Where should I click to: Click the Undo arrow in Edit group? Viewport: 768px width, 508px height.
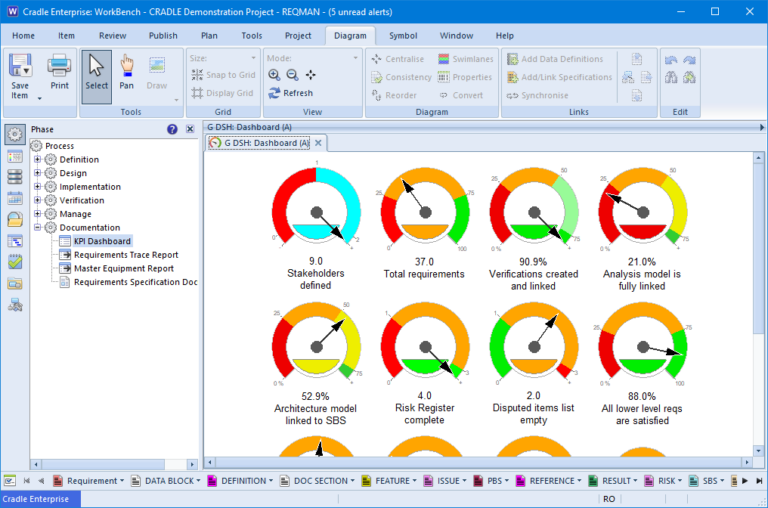(669, 60)
